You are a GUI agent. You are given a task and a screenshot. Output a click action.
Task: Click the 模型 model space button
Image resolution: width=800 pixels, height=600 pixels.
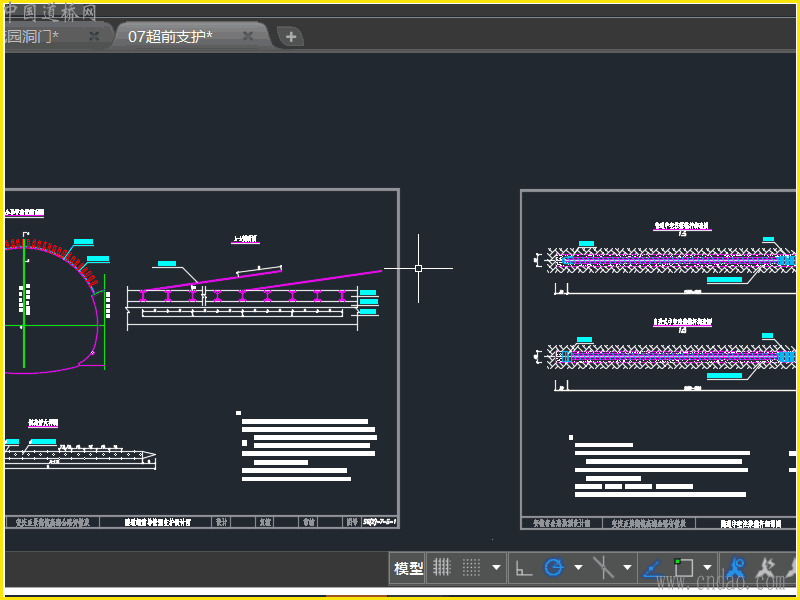(408, 568)
